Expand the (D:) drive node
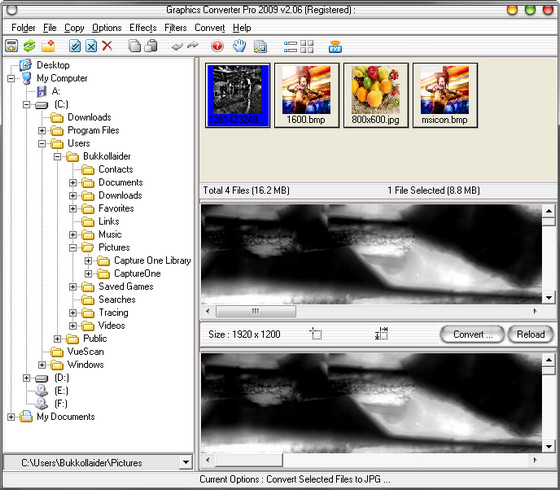This screenshot has height=490, width=560. click(26, 378)
